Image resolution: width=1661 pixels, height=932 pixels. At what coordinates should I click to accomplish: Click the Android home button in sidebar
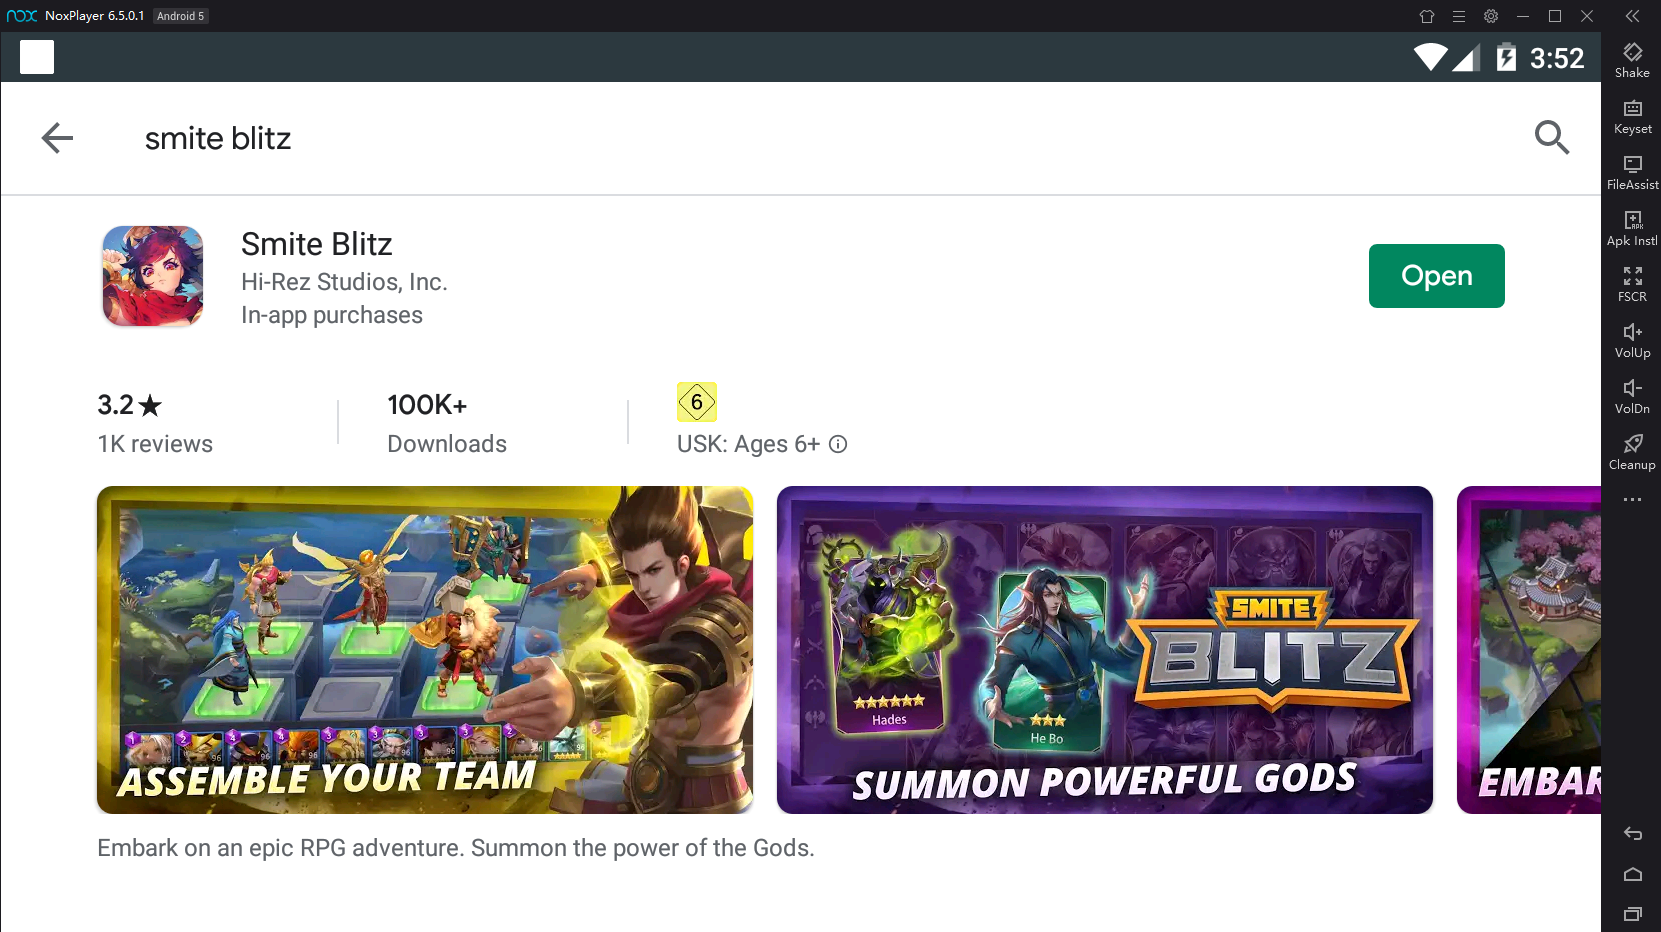[1633, 874]
